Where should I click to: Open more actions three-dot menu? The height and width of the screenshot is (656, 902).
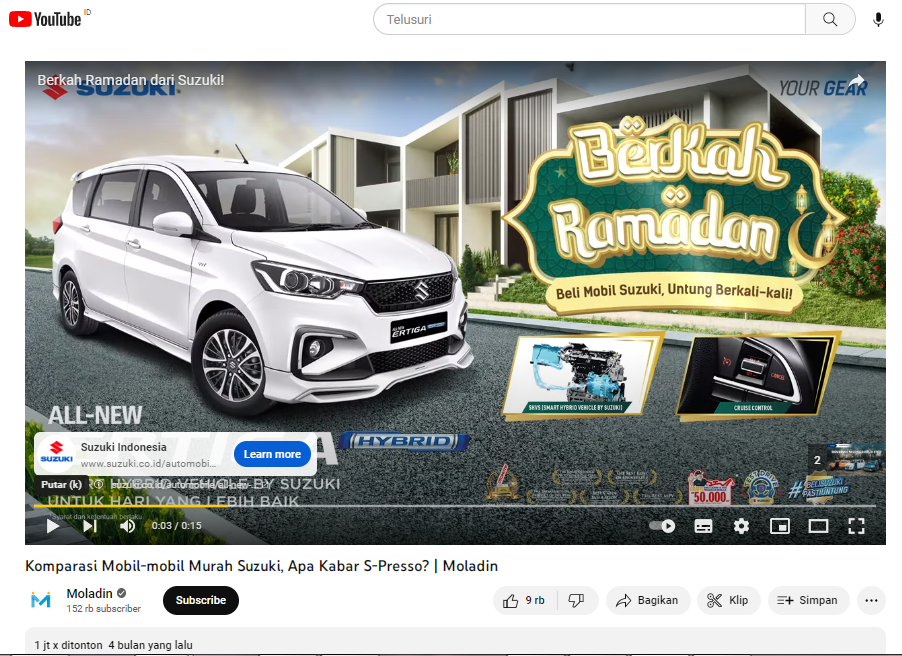pos(871,600)
